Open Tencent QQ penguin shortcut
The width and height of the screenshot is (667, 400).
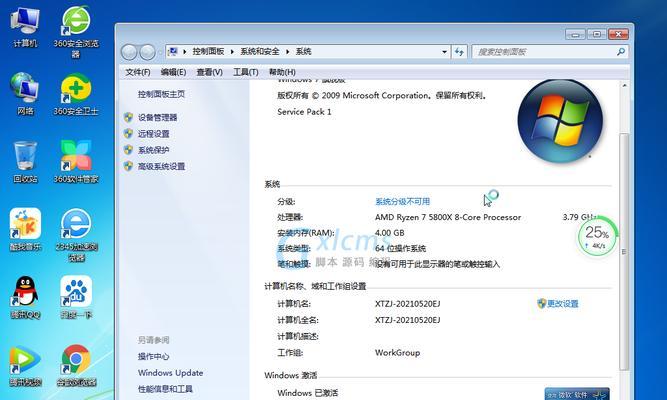pos(25,297)
